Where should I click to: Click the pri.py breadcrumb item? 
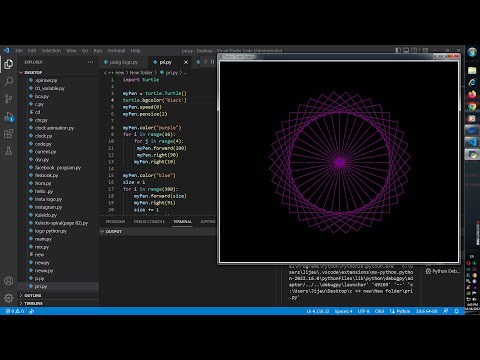[x=172, y=72]
